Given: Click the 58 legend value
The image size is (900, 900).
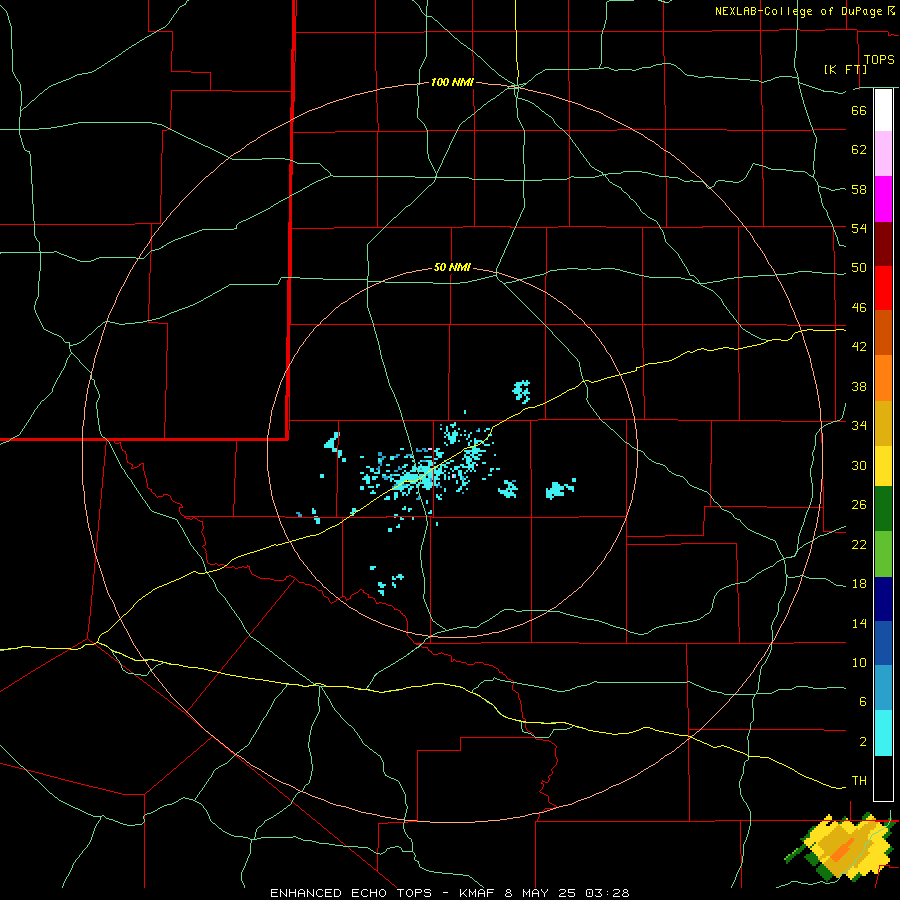Looking at the screenshot, I should (859, 189).
